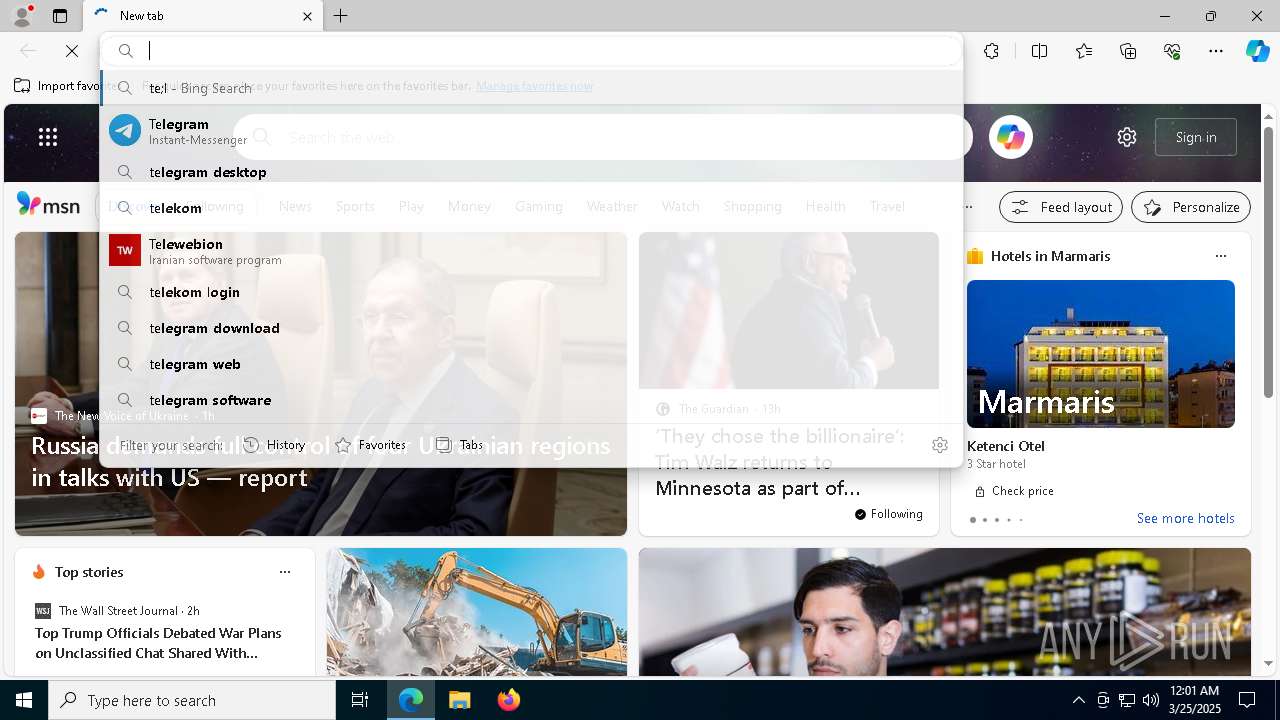This screenshot has width=1280, height=720.
Task: Stop loading the page with the X button
Action: (72, 51)
